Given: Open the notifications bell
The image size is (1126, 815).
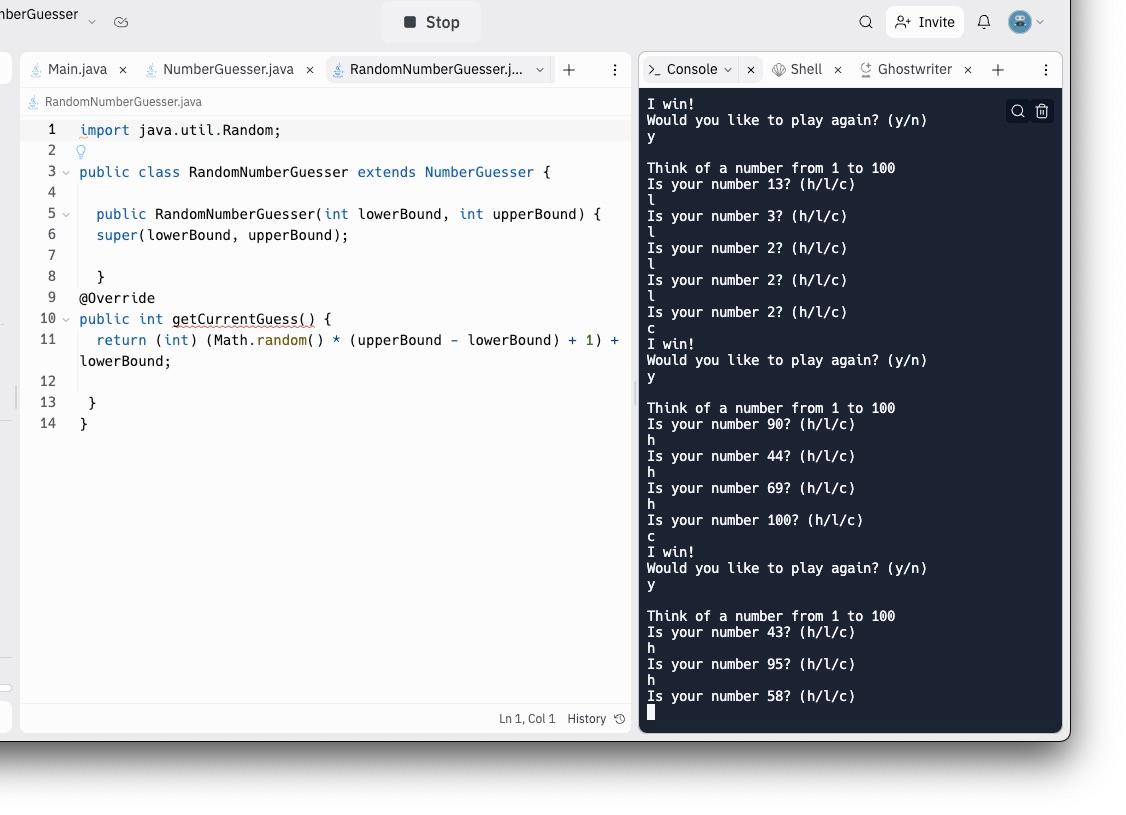Looking at the screenshot, I should coord(984,21).
